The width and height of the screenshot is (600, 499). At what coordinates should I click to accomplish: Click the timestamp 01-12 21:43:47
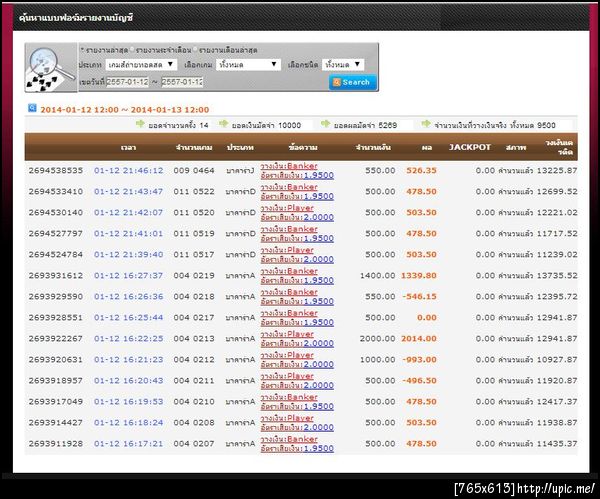129,192
